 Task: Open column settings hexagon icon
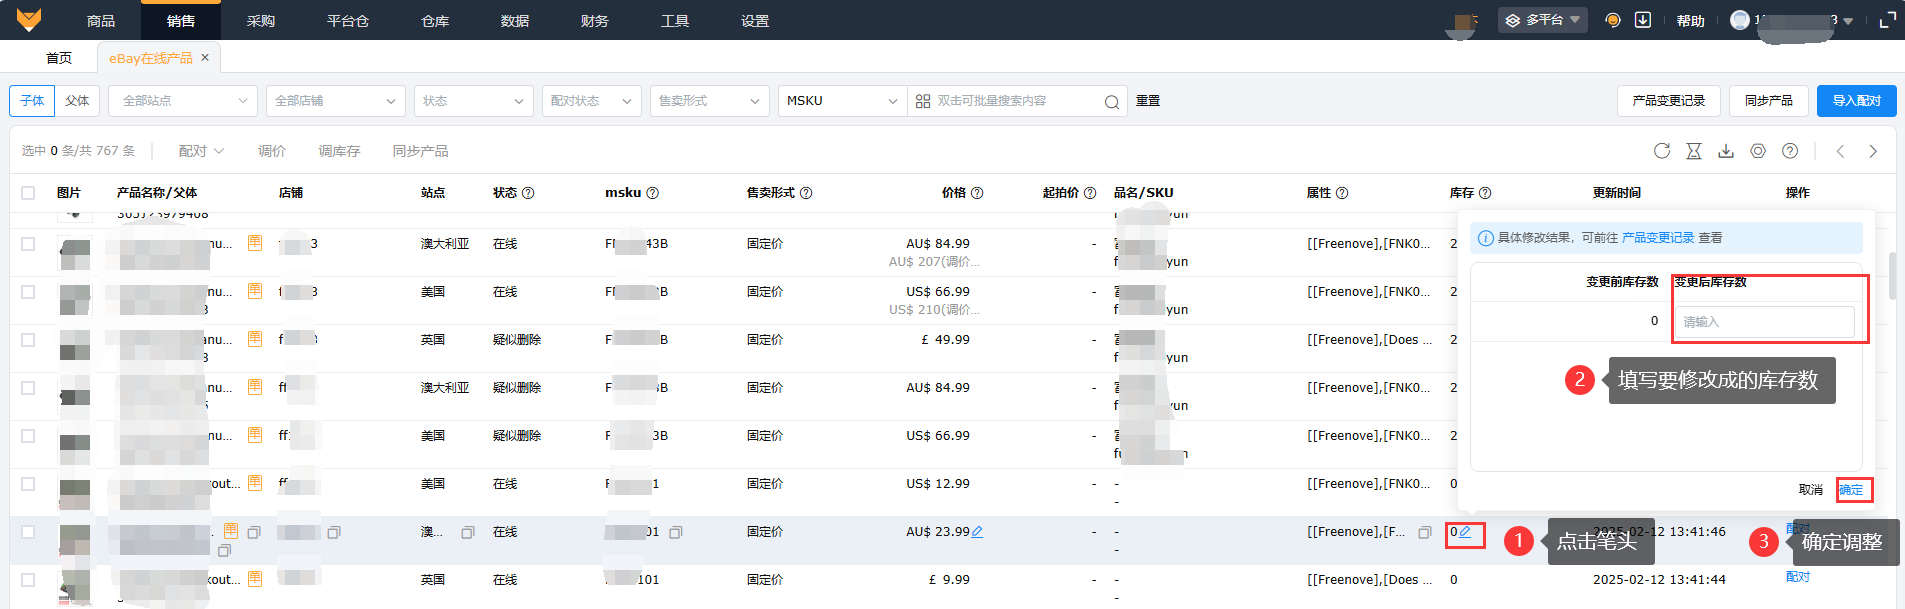pyautogui.click(x=1758, y=151)
